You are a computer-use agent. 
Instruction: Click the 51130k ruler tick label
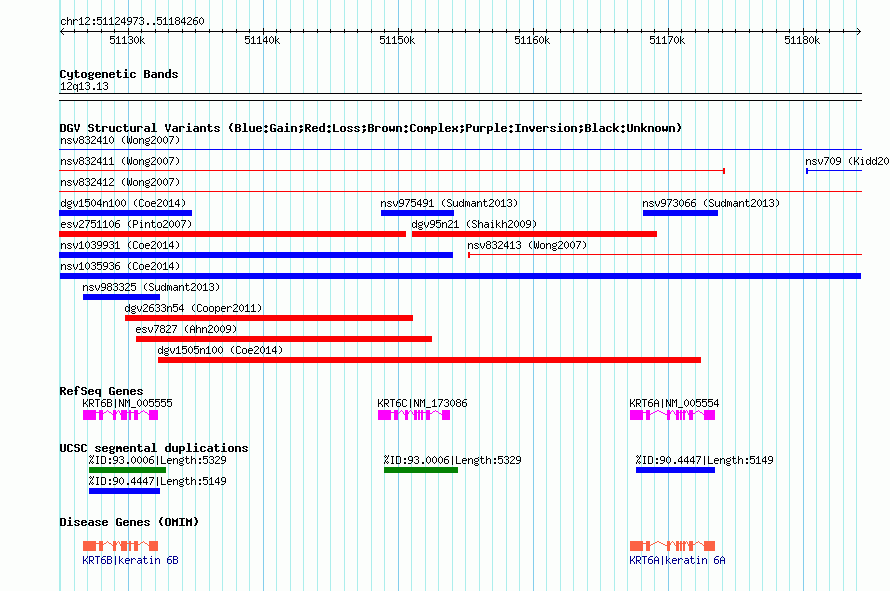coord(127,40)
